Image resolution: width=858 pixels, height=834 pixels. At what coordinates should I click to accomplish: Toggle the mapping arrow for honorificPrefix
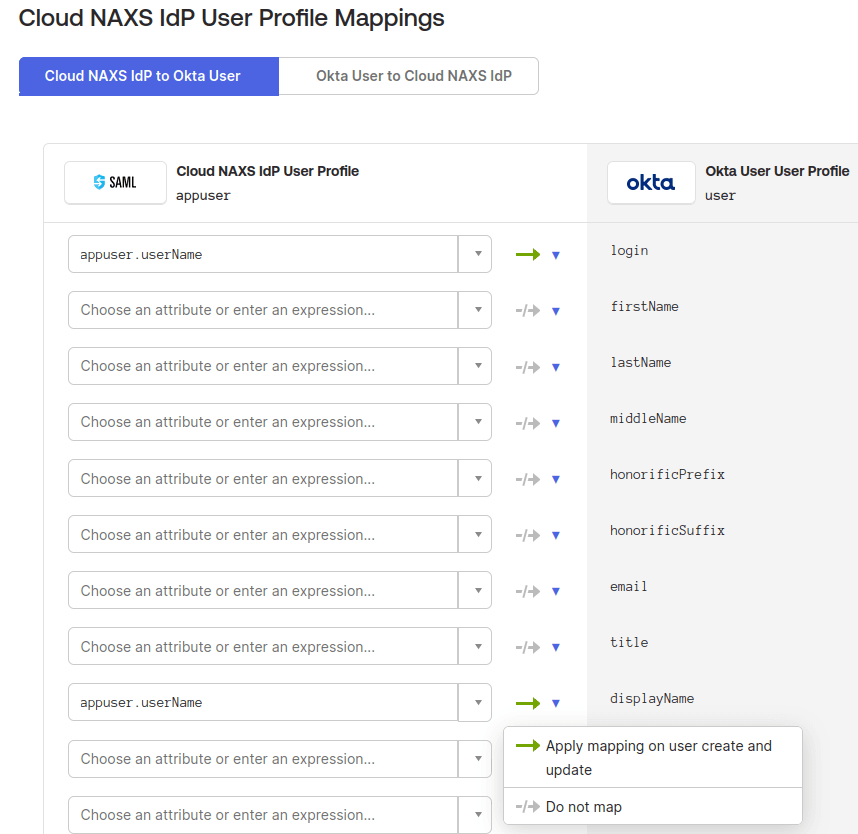(x=538, y=479)
